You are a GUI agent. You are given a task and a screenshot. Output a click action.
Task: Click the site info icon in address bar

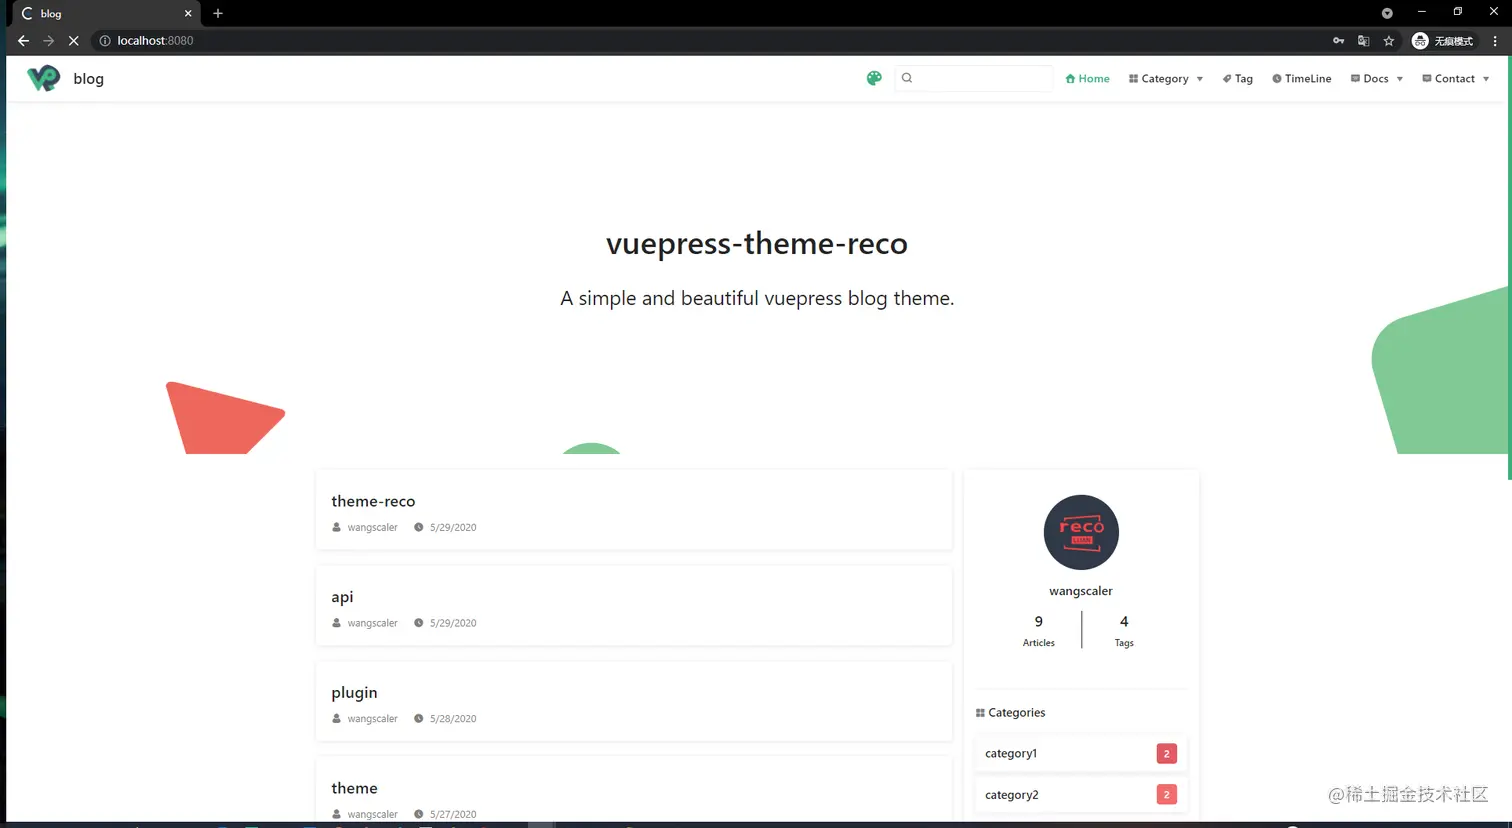[104, 41]
